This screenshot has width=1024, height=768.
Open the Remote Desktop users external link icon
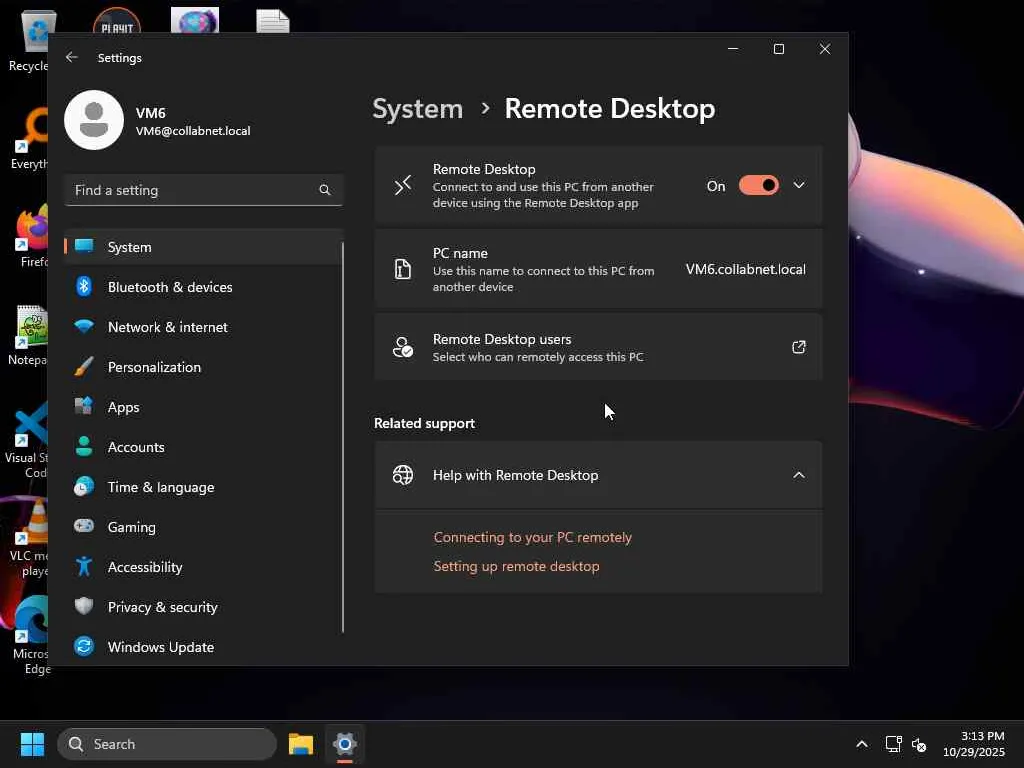pos(798,347)
